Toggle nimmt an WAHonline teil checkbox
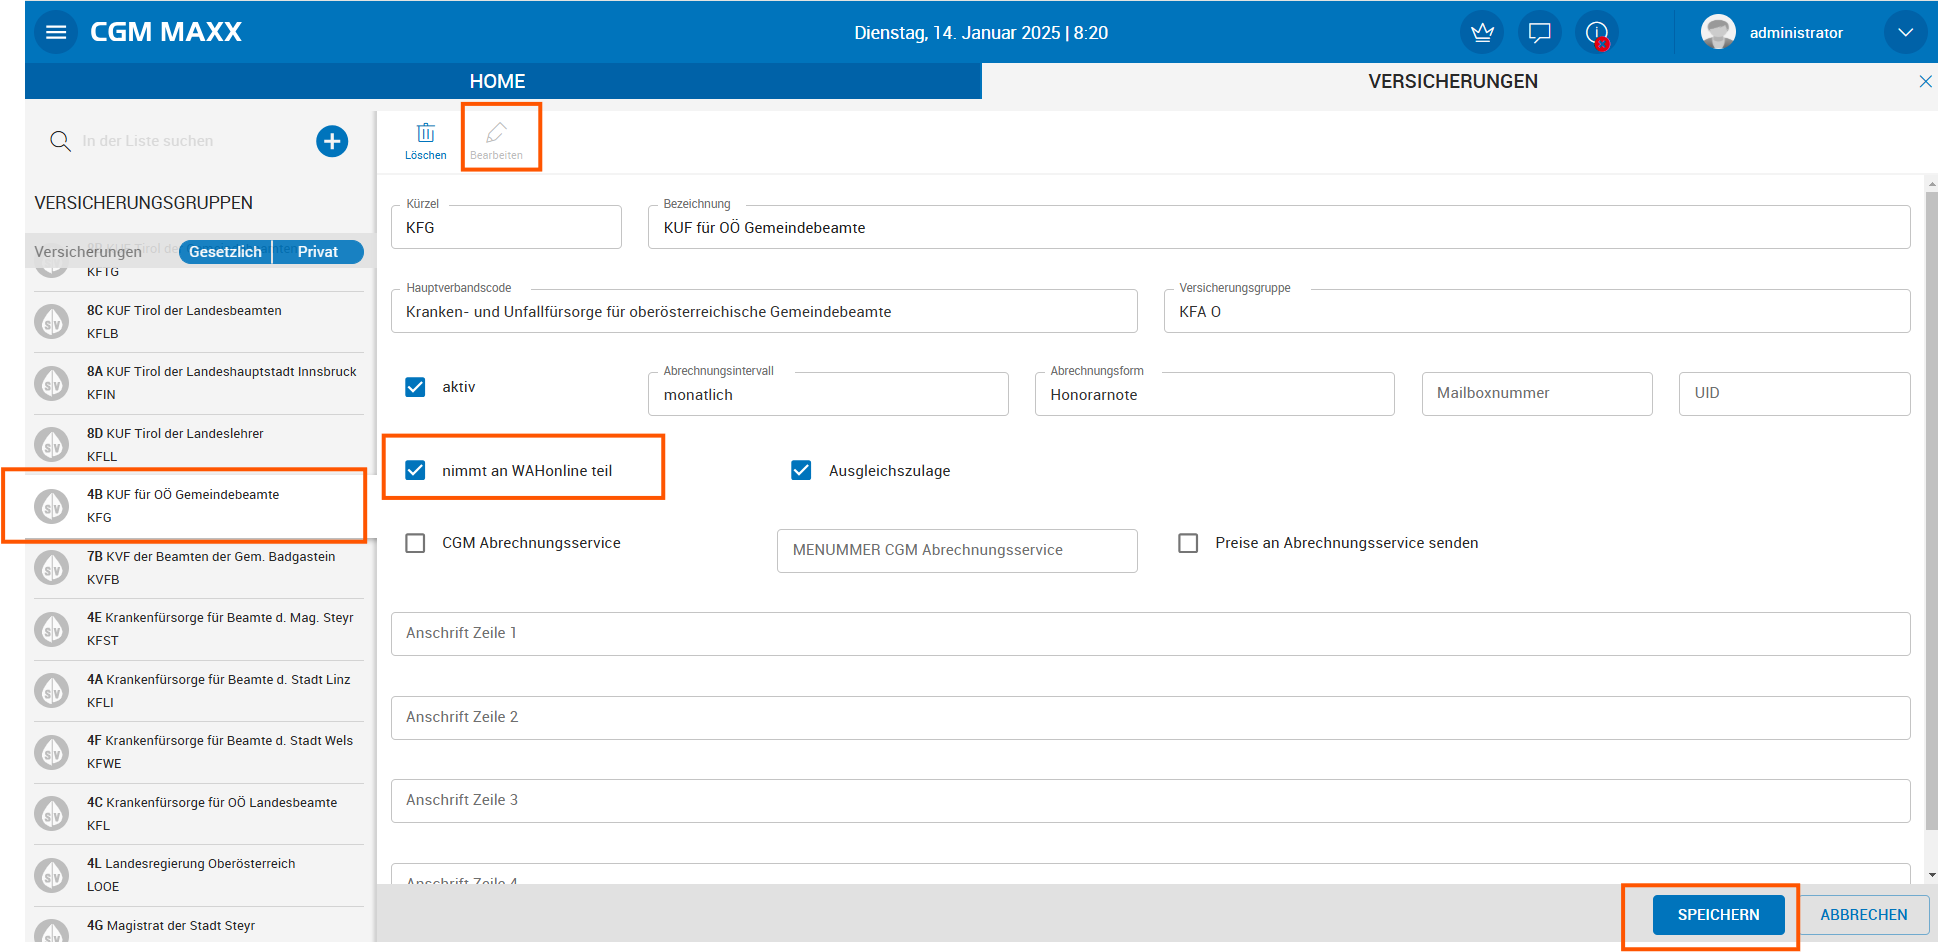1938x952 pixels. tap(415, 470)
